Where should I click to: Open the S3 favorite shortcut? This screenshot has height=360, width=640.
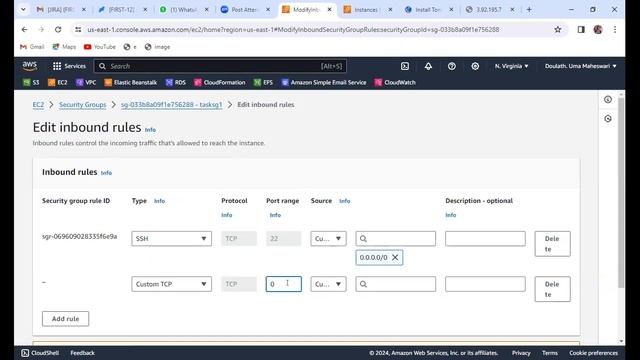pos(31,82)
